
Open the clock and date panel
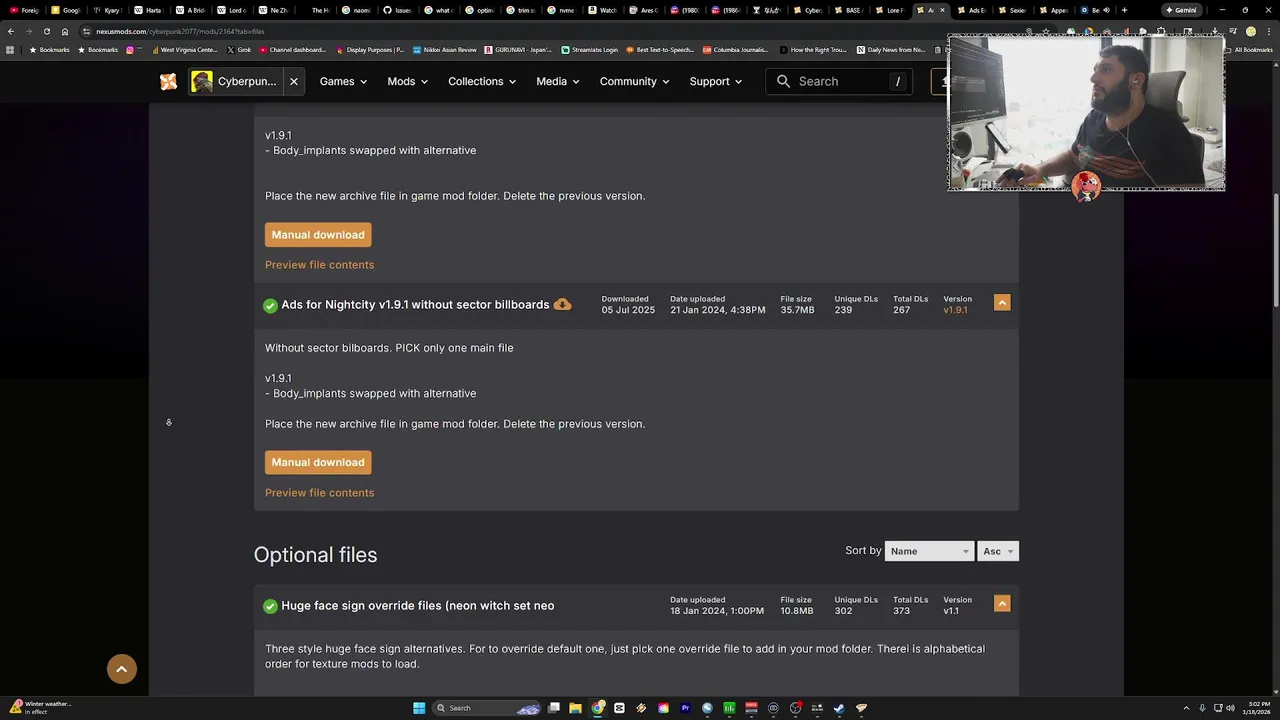pos(1255,708)
